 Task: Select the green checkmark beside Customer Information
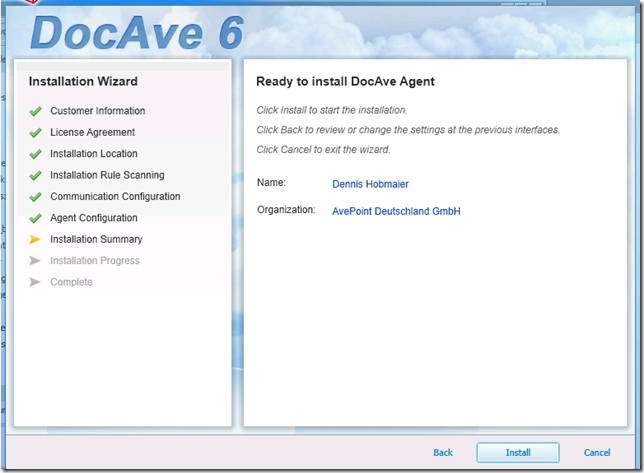pos(36,111)
